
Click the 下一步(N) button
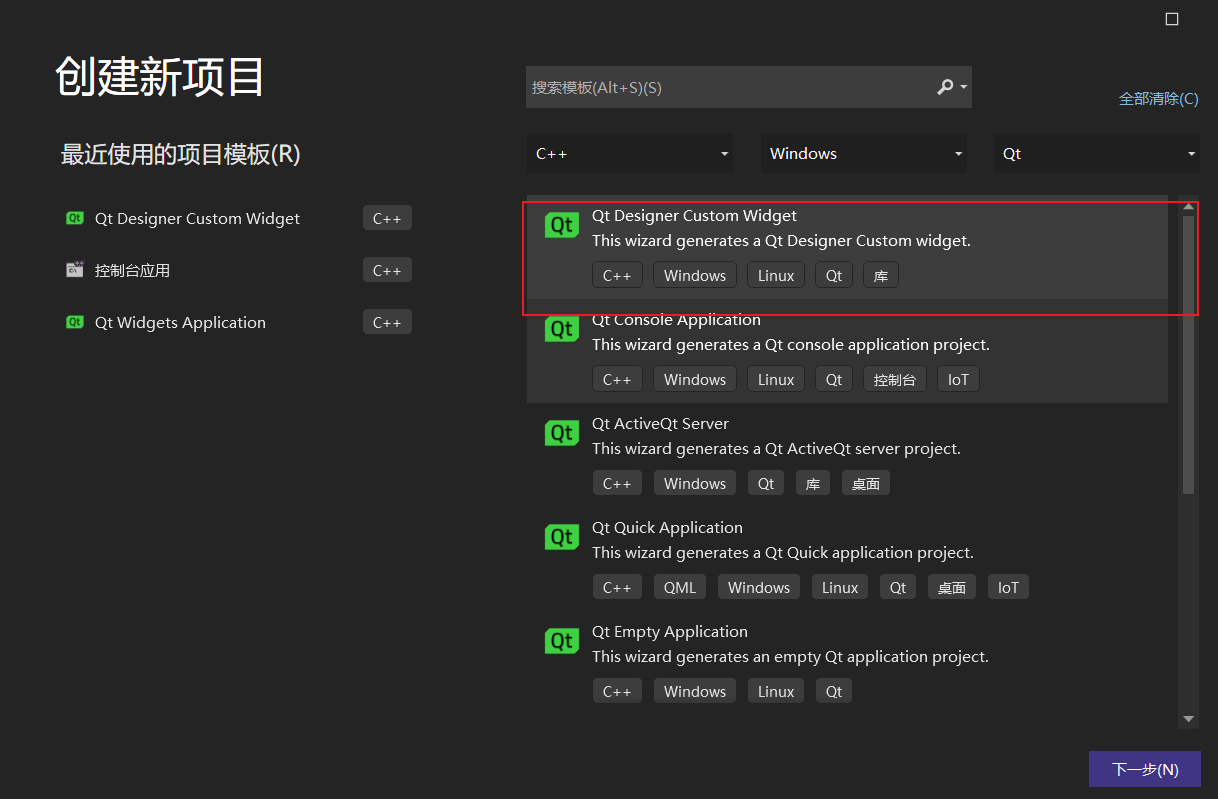click(x=1144, y=768)
